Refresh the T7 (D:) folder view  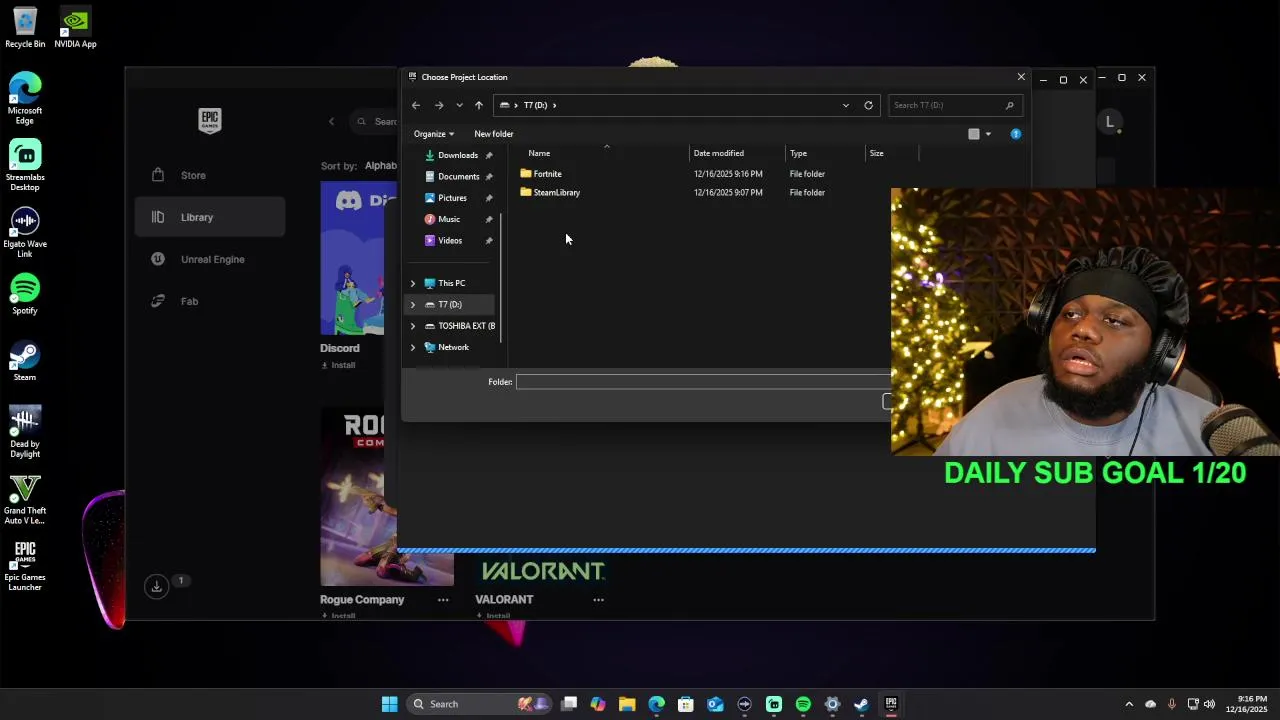[868, 105]
